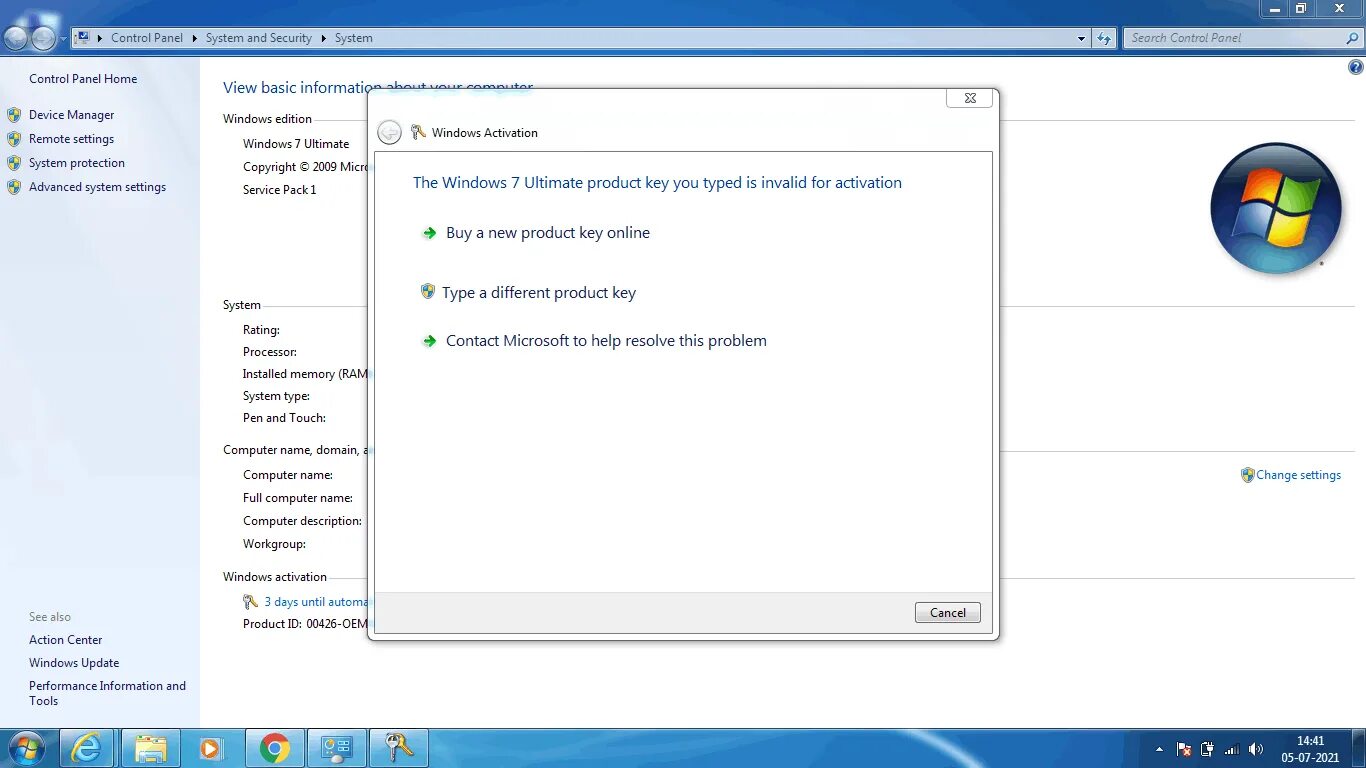Choose Contact Microsoft to help resolve this problem

tap(606, 341)
